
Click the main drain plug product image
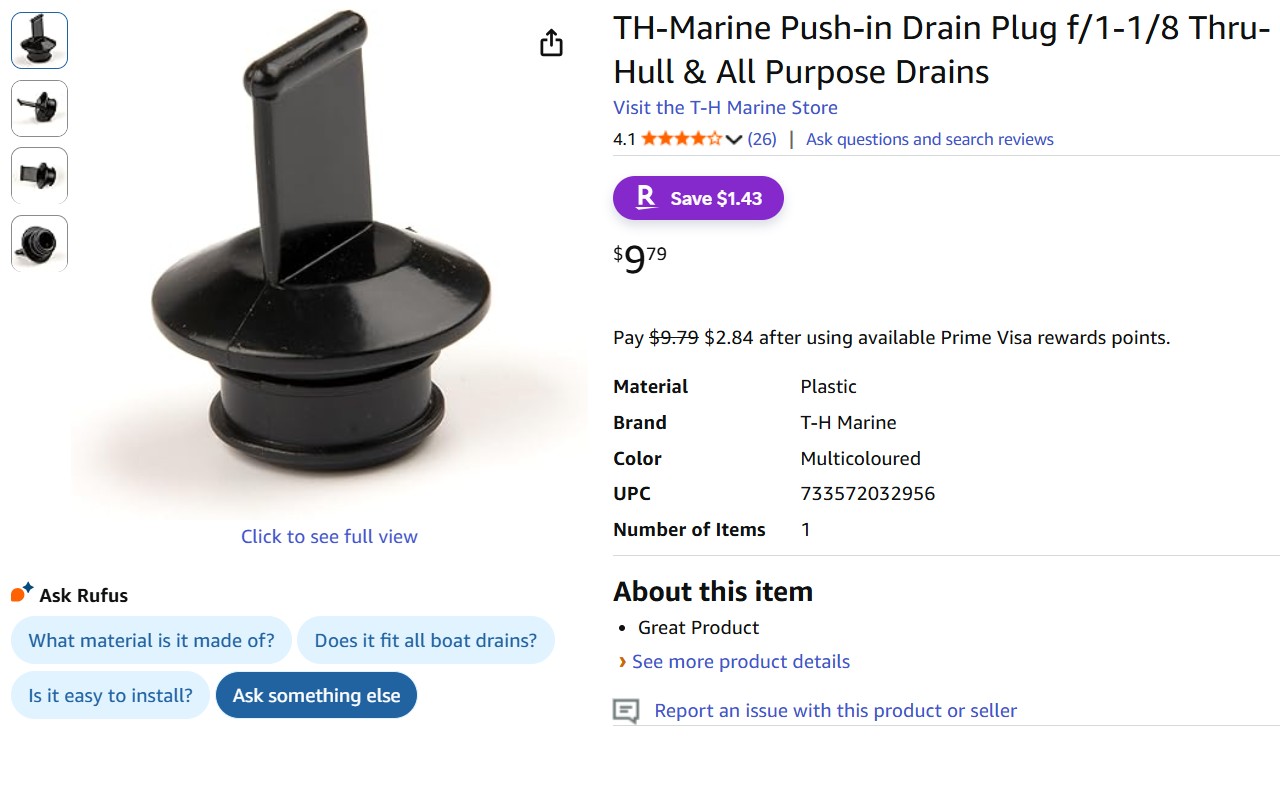point(320,260)
